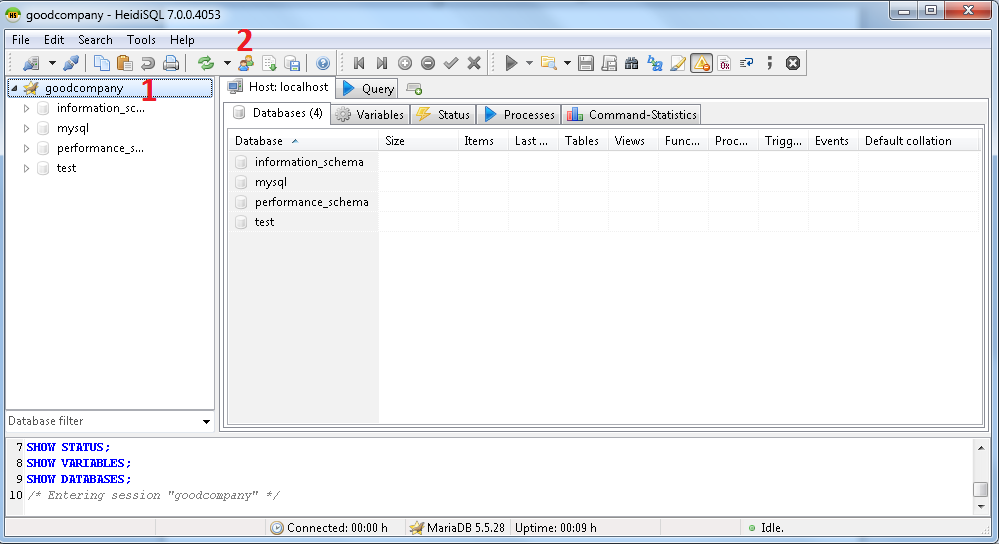Image resolution: width=999 pixels, height=544 pixels.
Task: Click the SQL log scrollbar thumb
Action: coord(981,489)
